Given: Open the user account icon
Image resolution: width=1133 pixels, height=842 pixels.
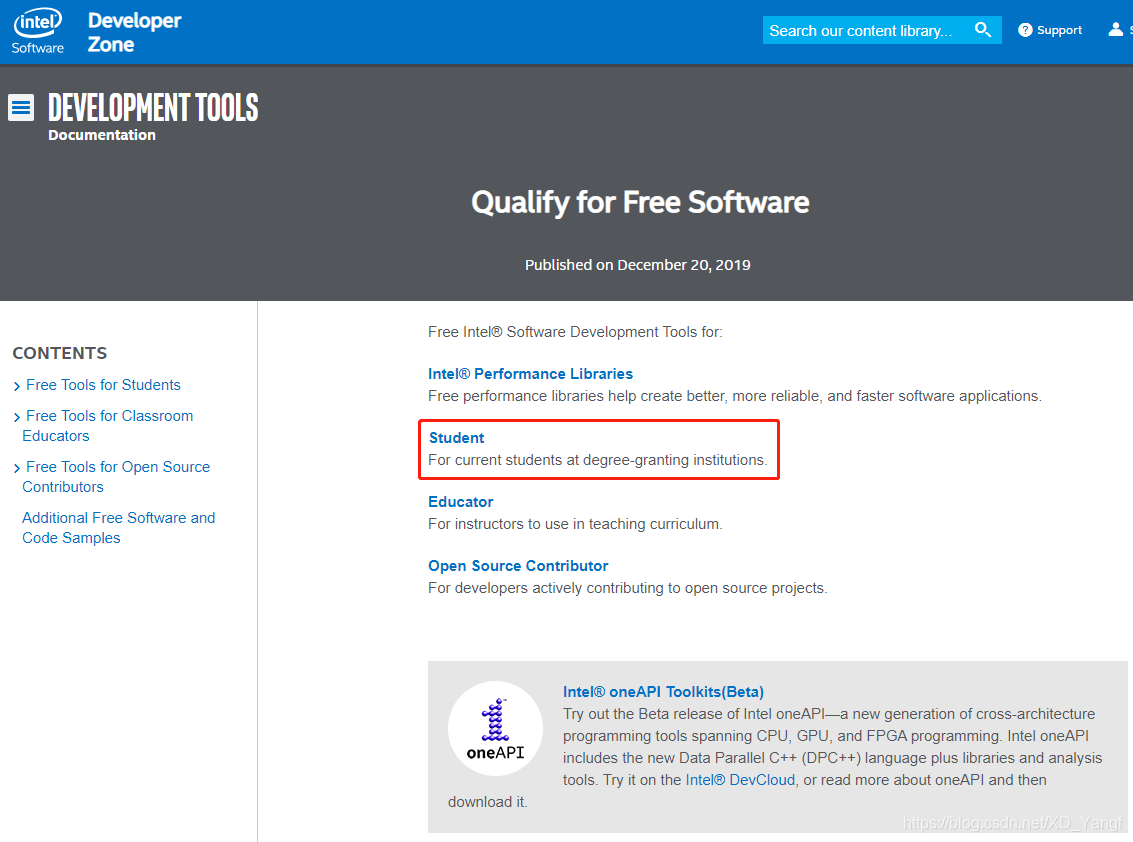Looking at the screenshot, I should [x=1116, y=30].
